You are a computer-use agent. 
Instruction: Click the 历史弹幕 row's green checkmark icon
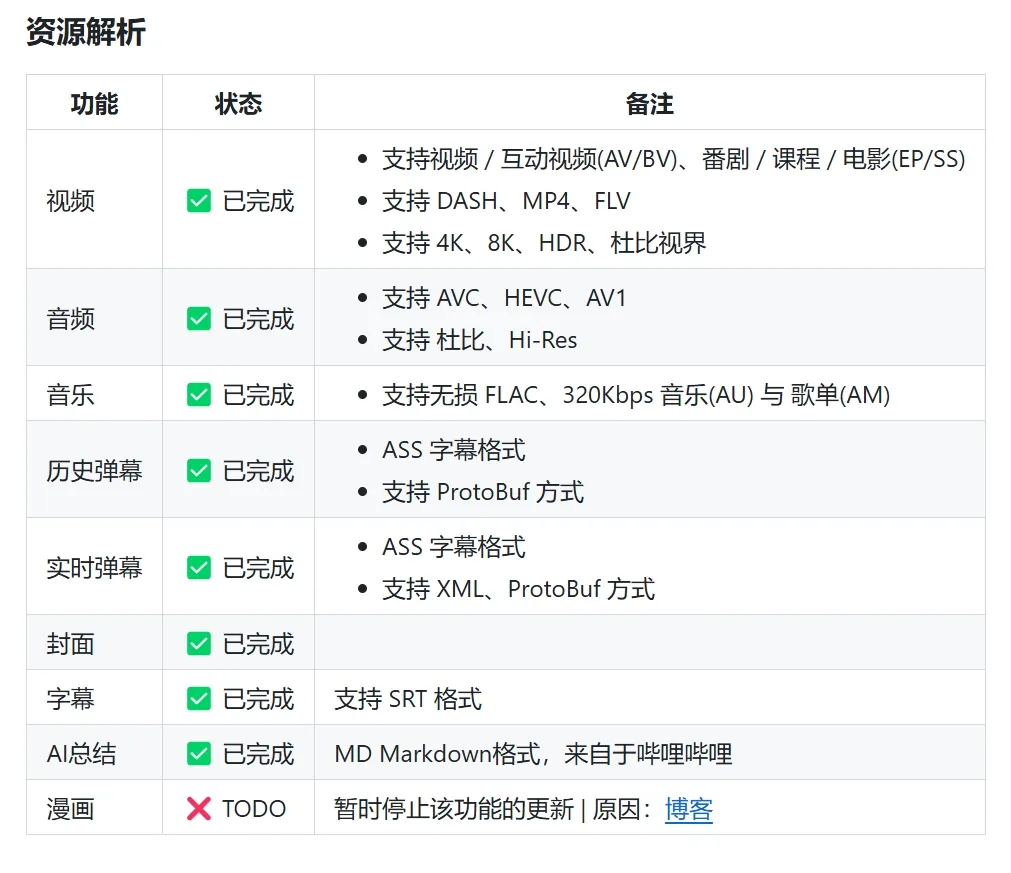coord(199,471)
